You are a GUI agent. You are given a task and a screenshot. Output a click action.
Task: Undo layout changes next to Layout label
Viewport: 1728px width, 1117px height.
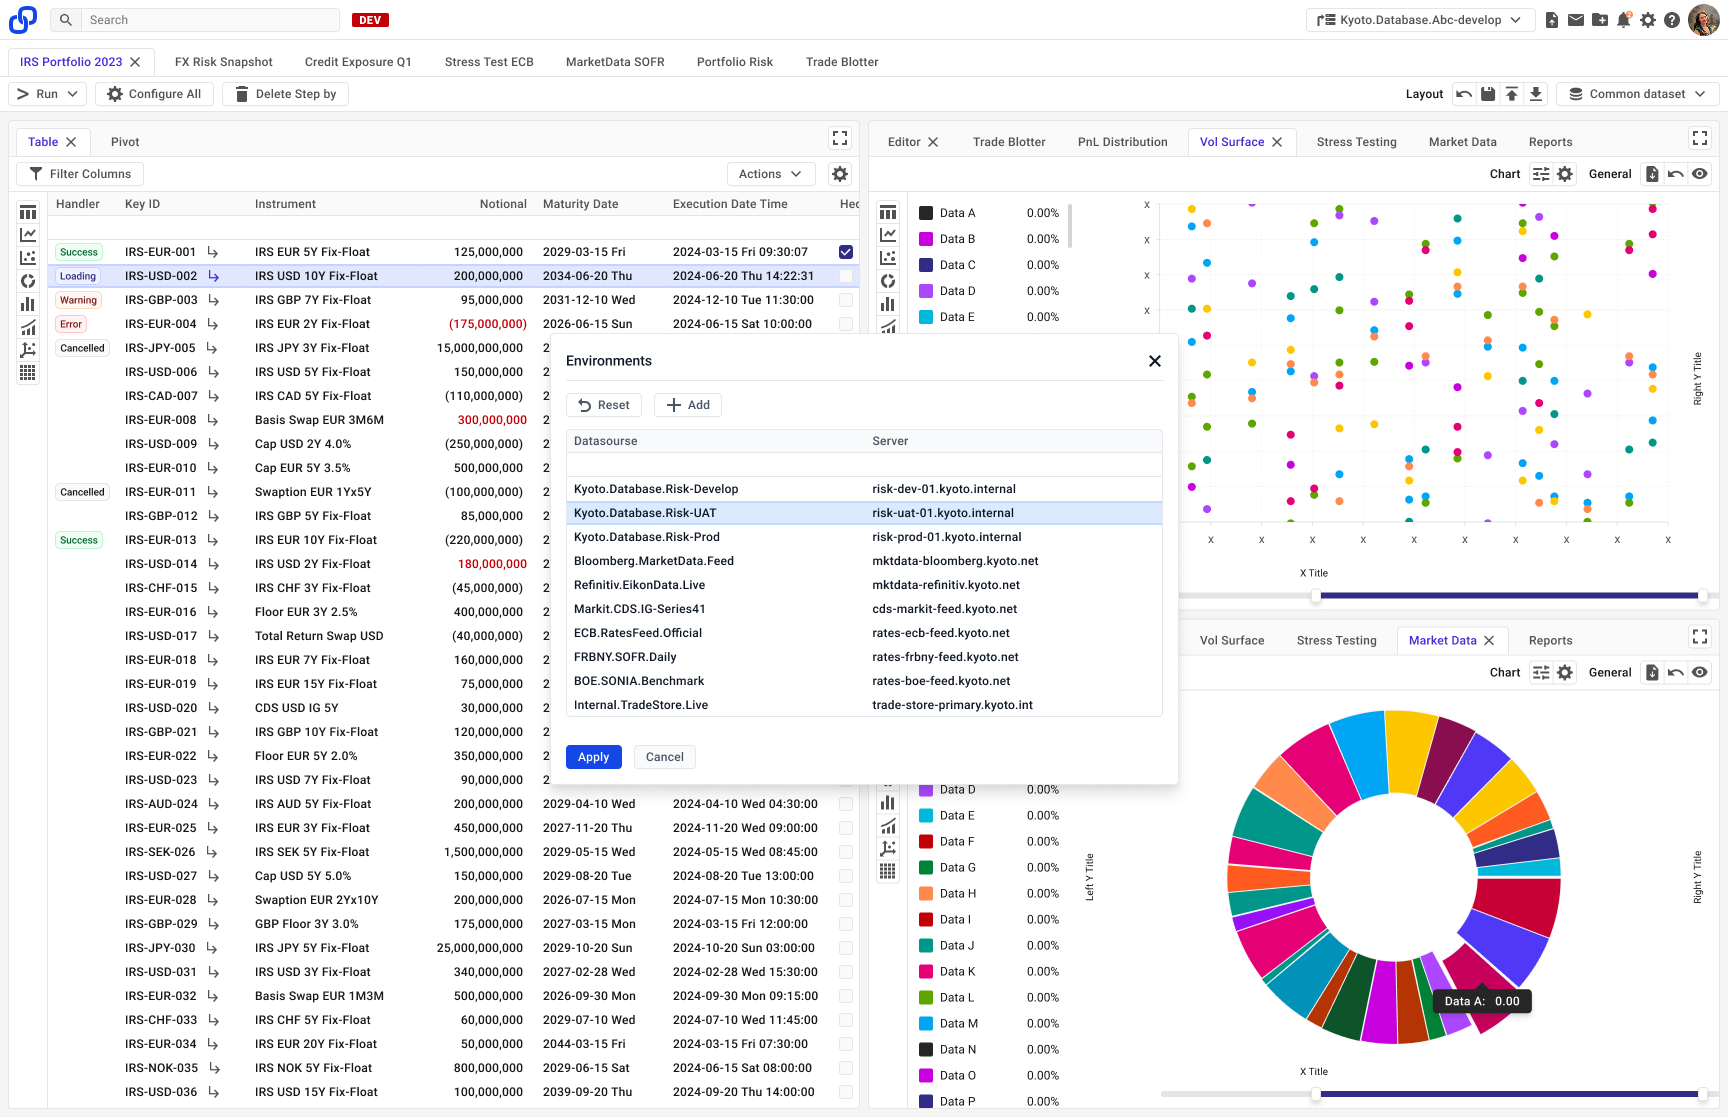point(1464,94)
